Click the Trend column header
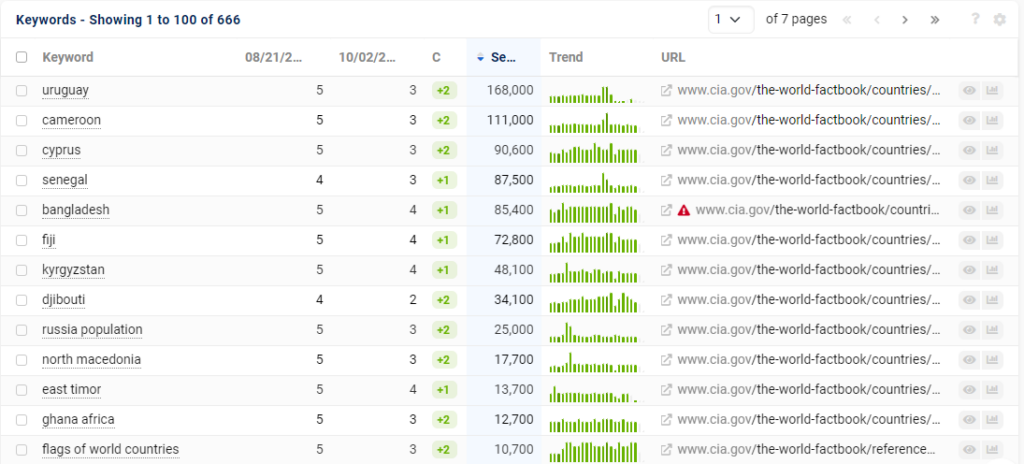Image resolution: width=1024 pixels, height=464 pixels. 566,58
